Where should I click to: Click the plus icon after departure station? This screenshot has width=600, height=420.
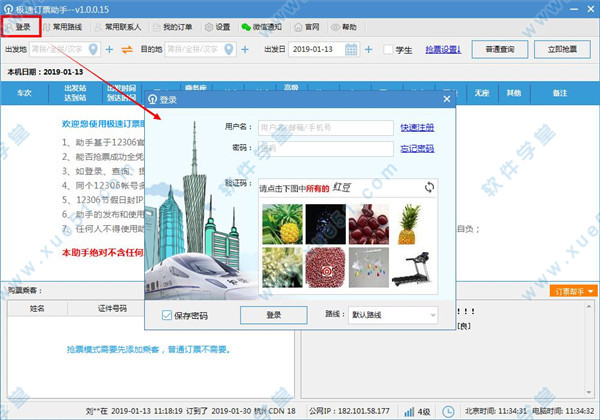[x=110, y=48]
